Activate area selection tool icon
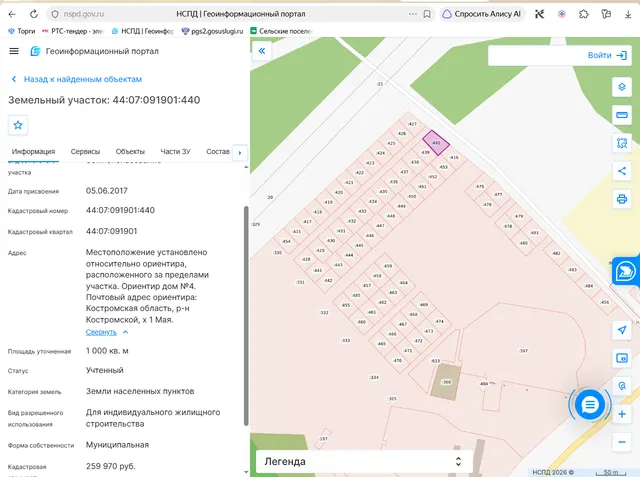This screenshot has height=477, width=640. pyautogui.click(x=622, y=143)
